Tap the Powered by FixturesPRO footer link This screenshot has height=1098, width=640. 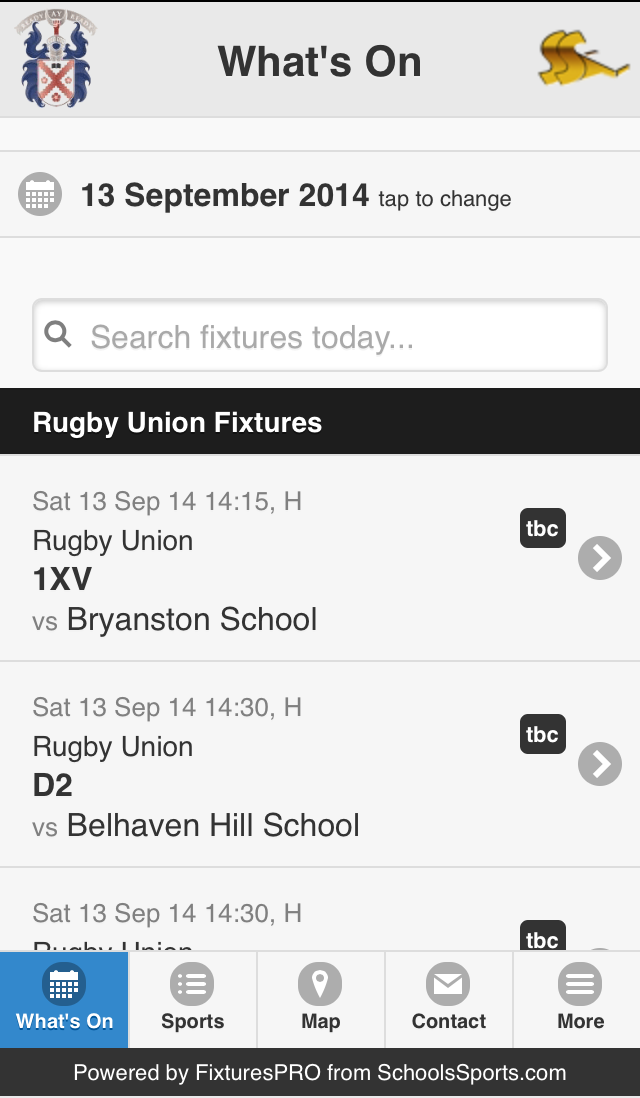(x=320, y=1074)
